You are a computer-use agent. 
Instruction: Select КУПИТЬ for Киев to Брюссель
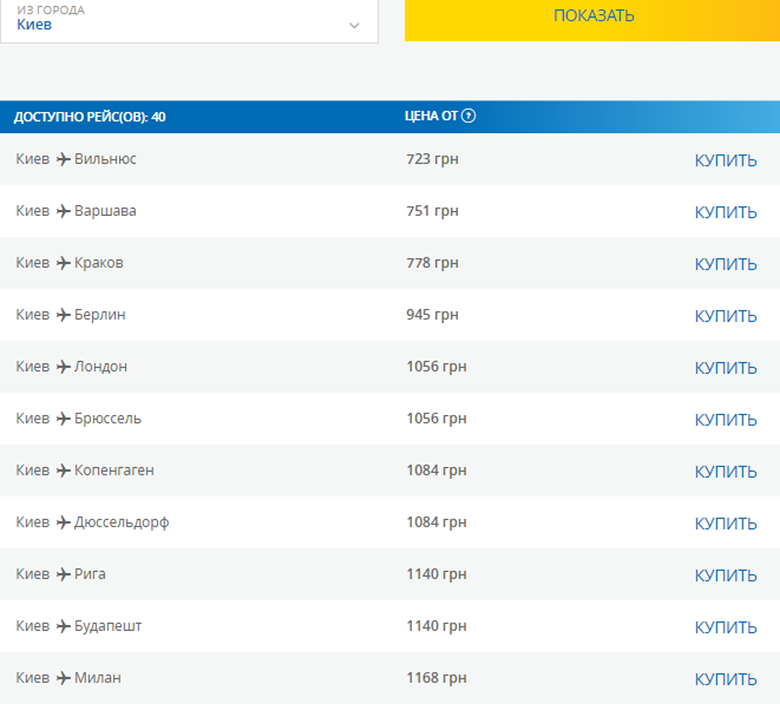(725, 420)
